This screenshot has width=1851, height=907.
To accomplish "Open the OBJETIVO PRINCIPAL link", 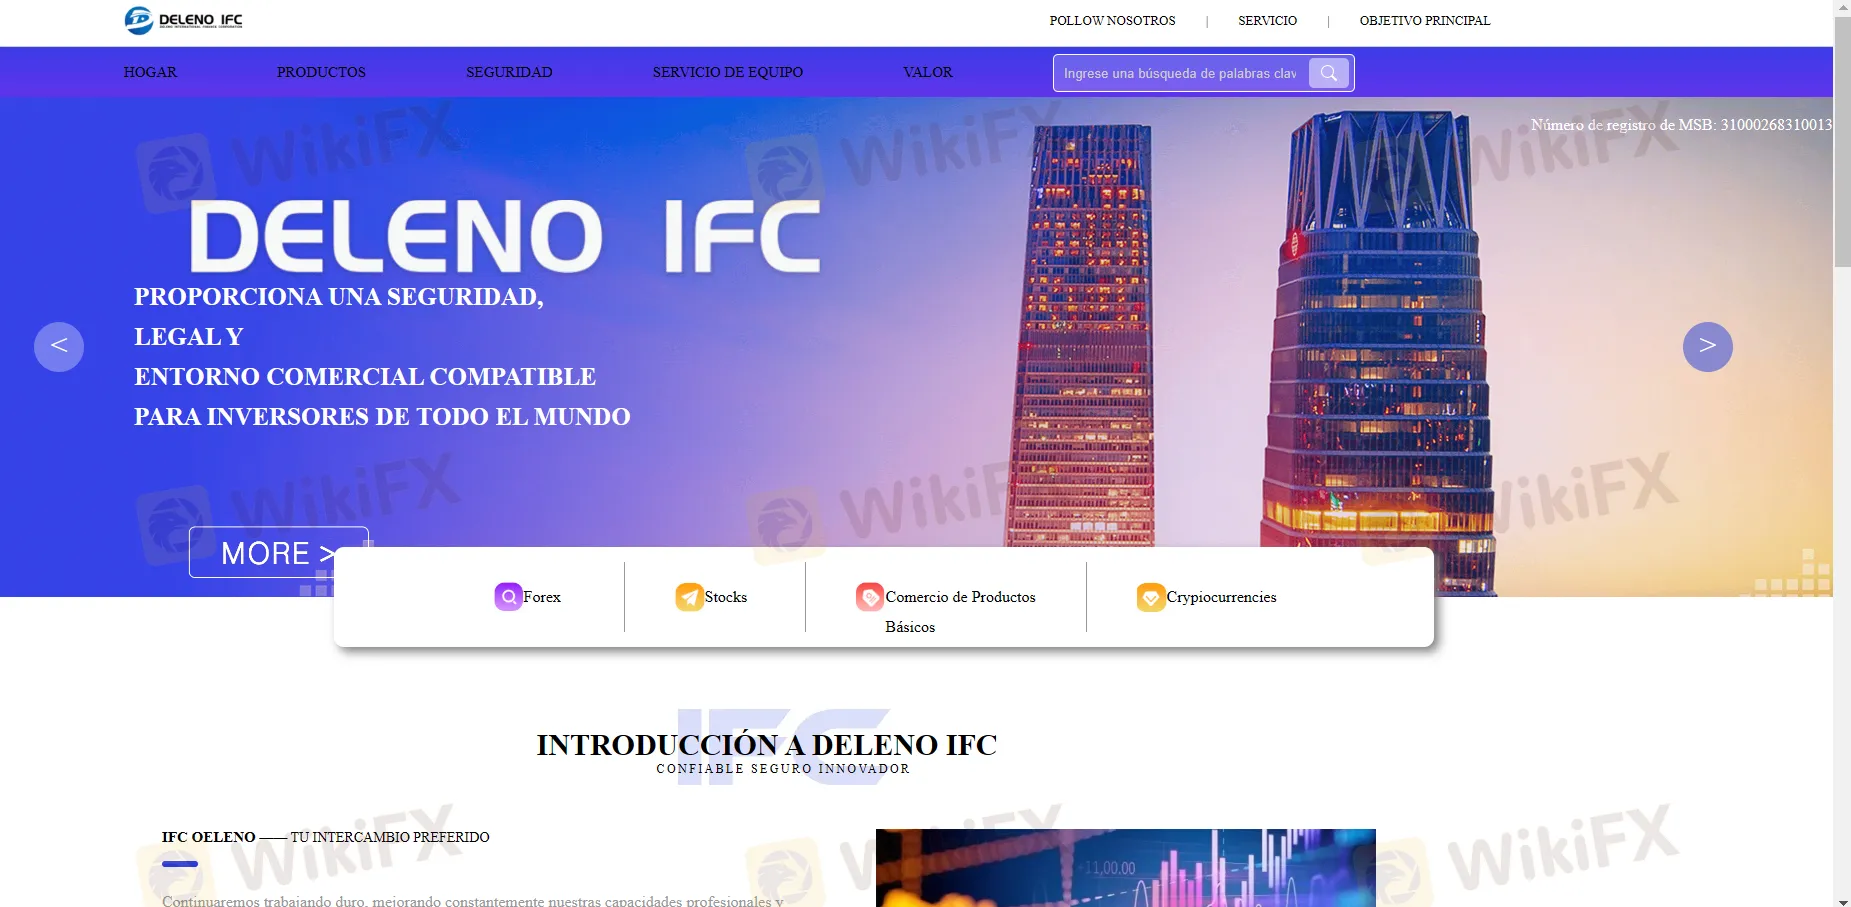I will 1424,21.
